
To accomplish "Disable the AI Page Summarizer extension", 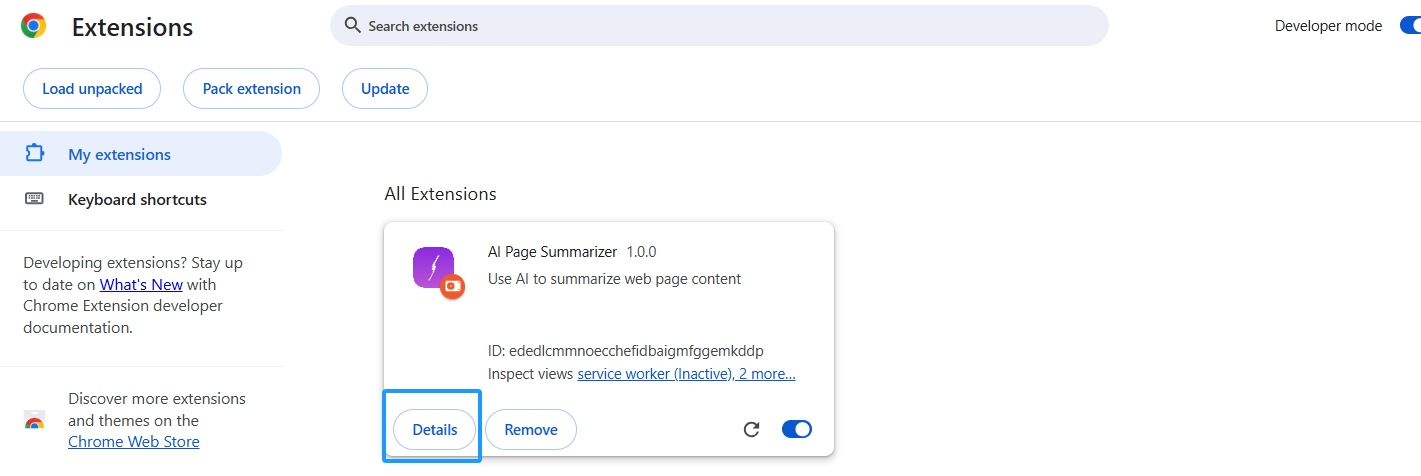I will tap(796, 430).
